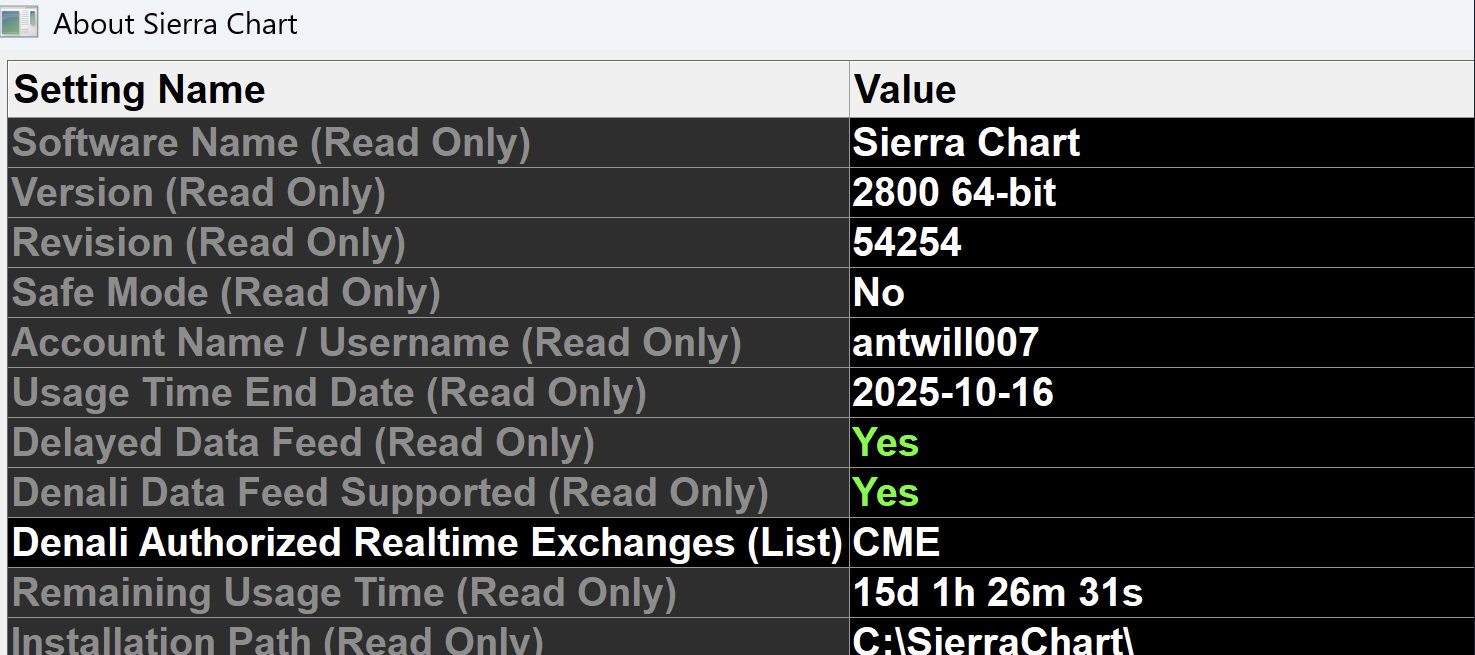Click the Installation Path C:\SierraChart\ value
Image resolution: width=1475 pixels, height=655 pixels.
point(993,640)
